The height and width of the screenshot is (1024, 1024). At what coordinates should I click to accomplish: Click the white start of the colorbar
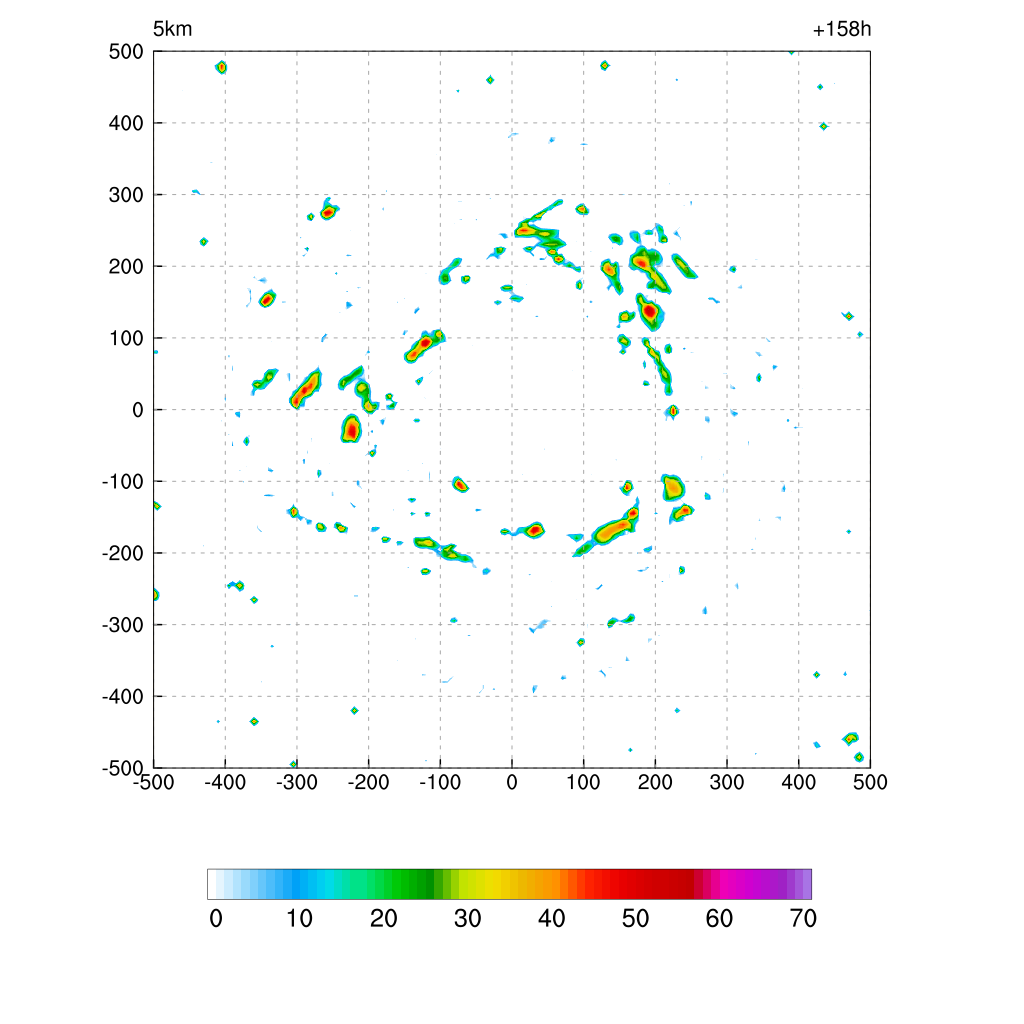pyautogui.click(x=212, y=884)
